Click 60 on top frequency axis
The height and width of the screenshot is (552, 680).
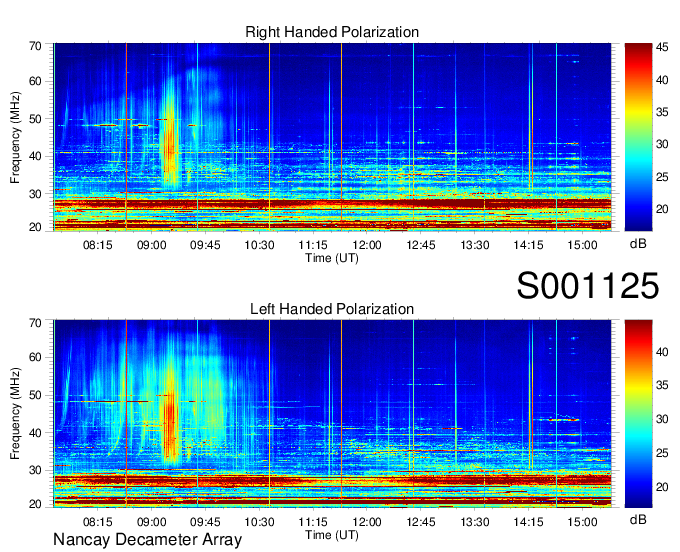tap(35, 82)
